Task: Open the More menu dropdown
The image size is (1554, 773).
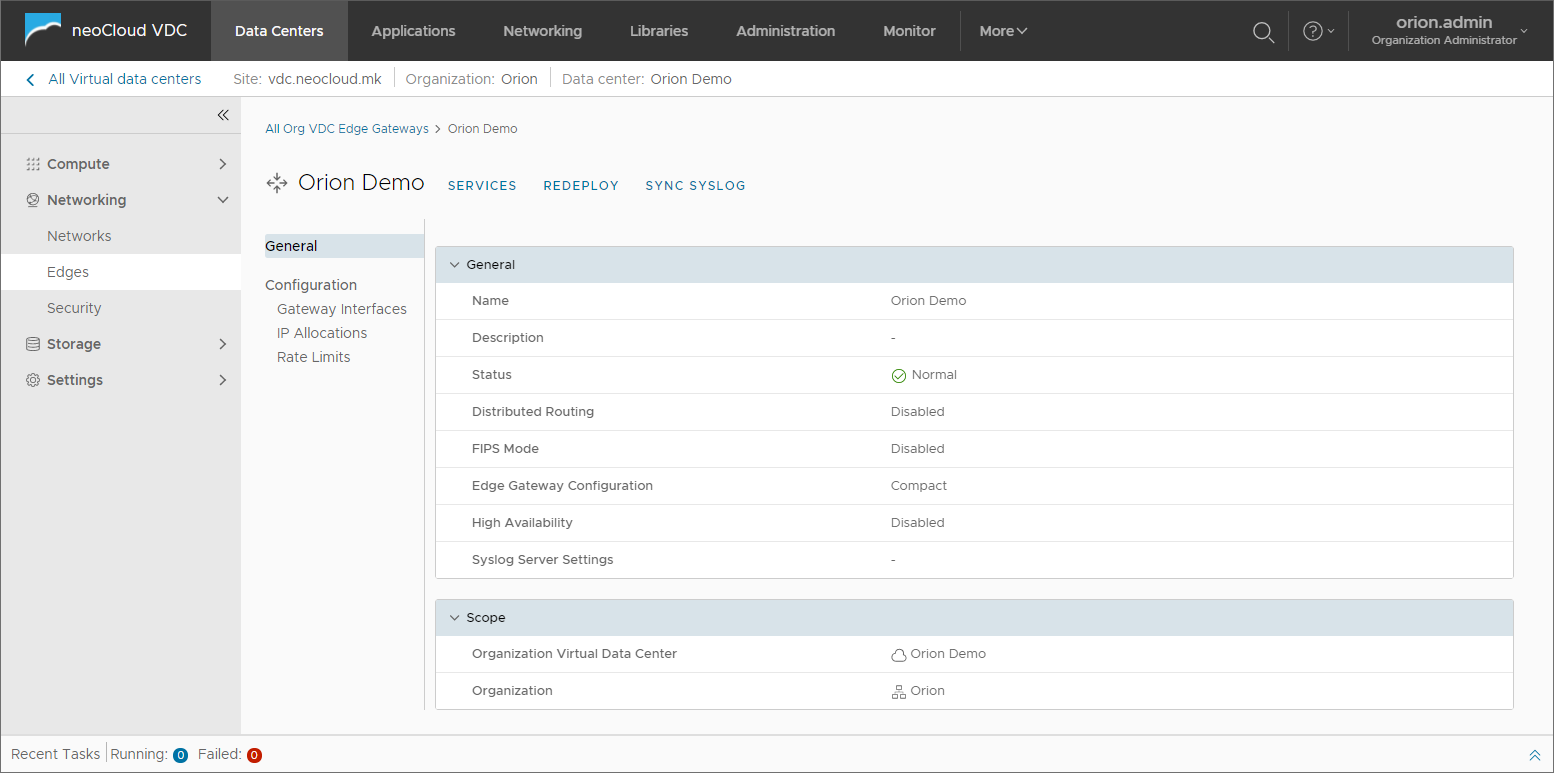Action: 1003,31
